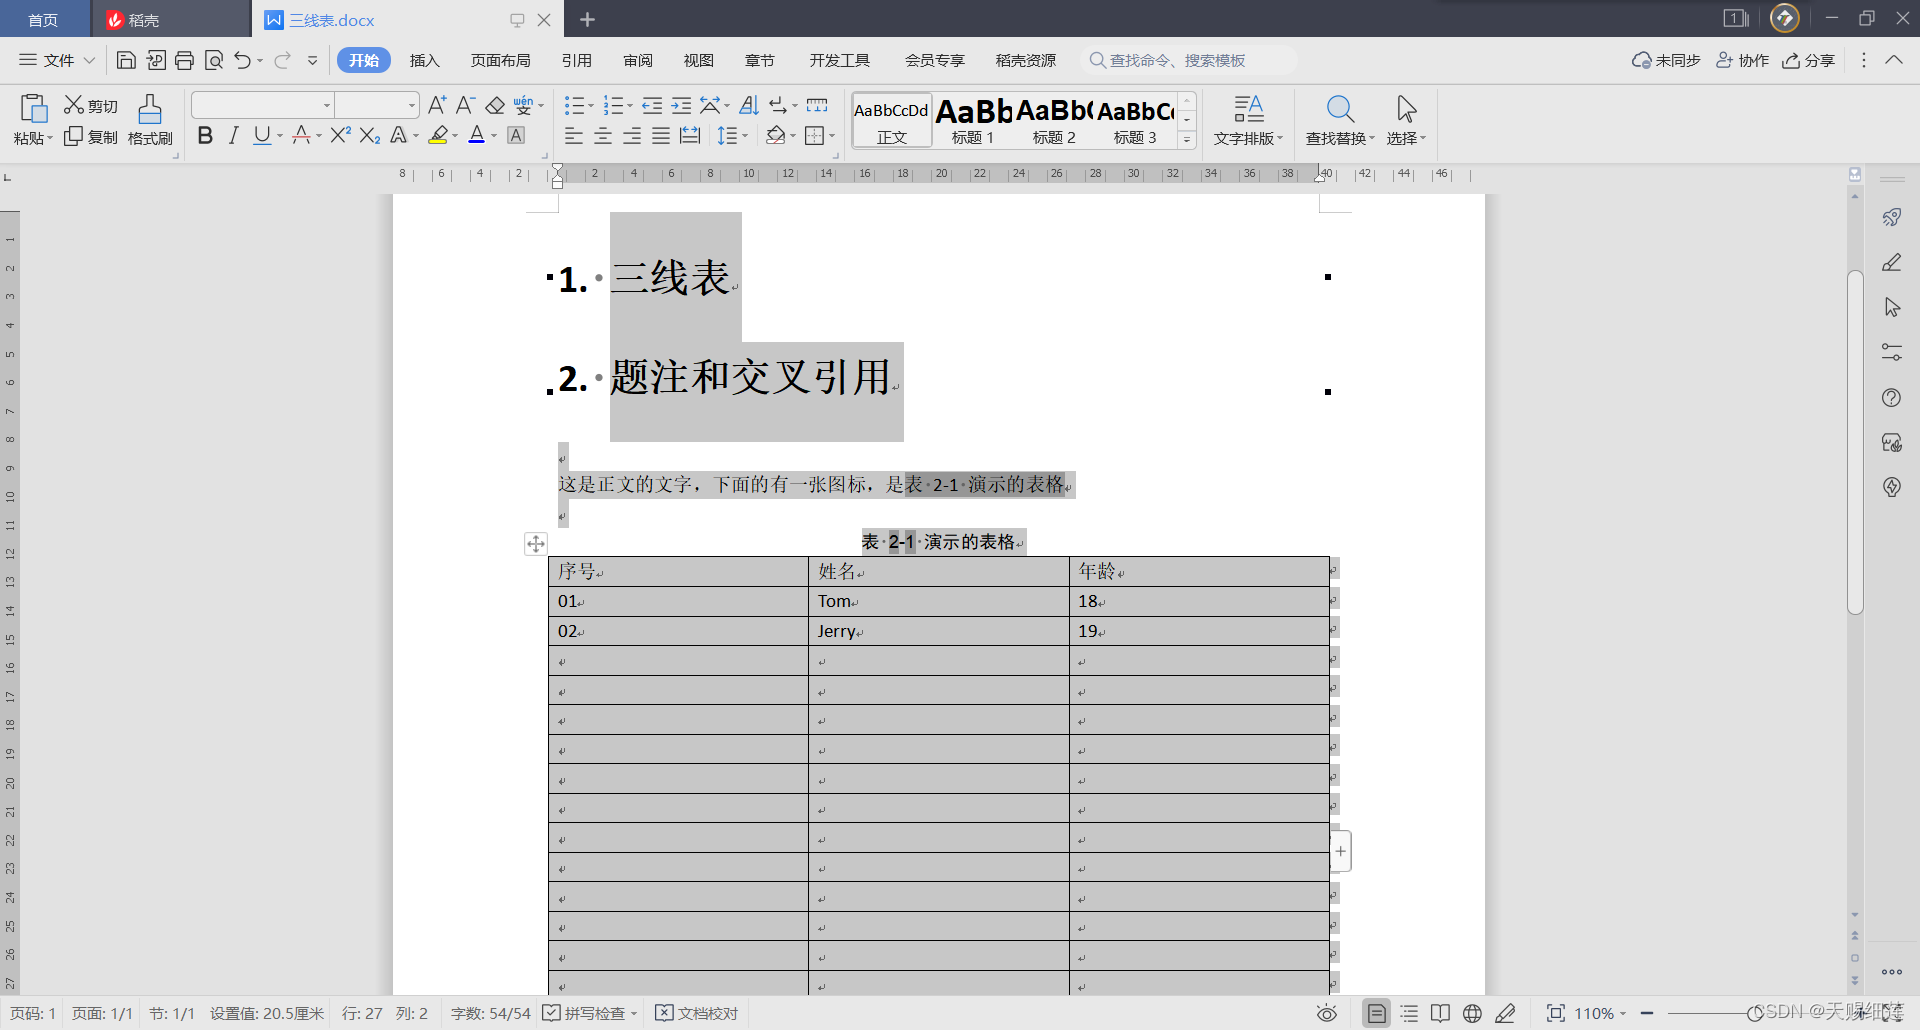Toggle 拼写检查 spell check
Screen dimensions: 1920x1030
click(x=590, y=1013)
